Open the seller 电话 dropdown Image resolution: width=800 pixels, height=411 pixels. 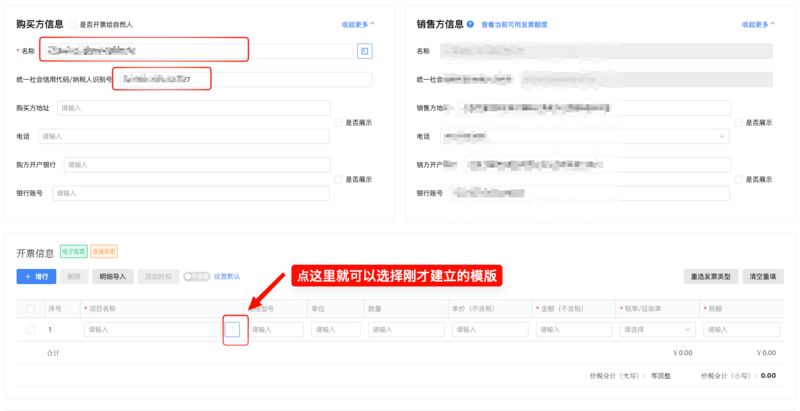[x=585, y=136]
